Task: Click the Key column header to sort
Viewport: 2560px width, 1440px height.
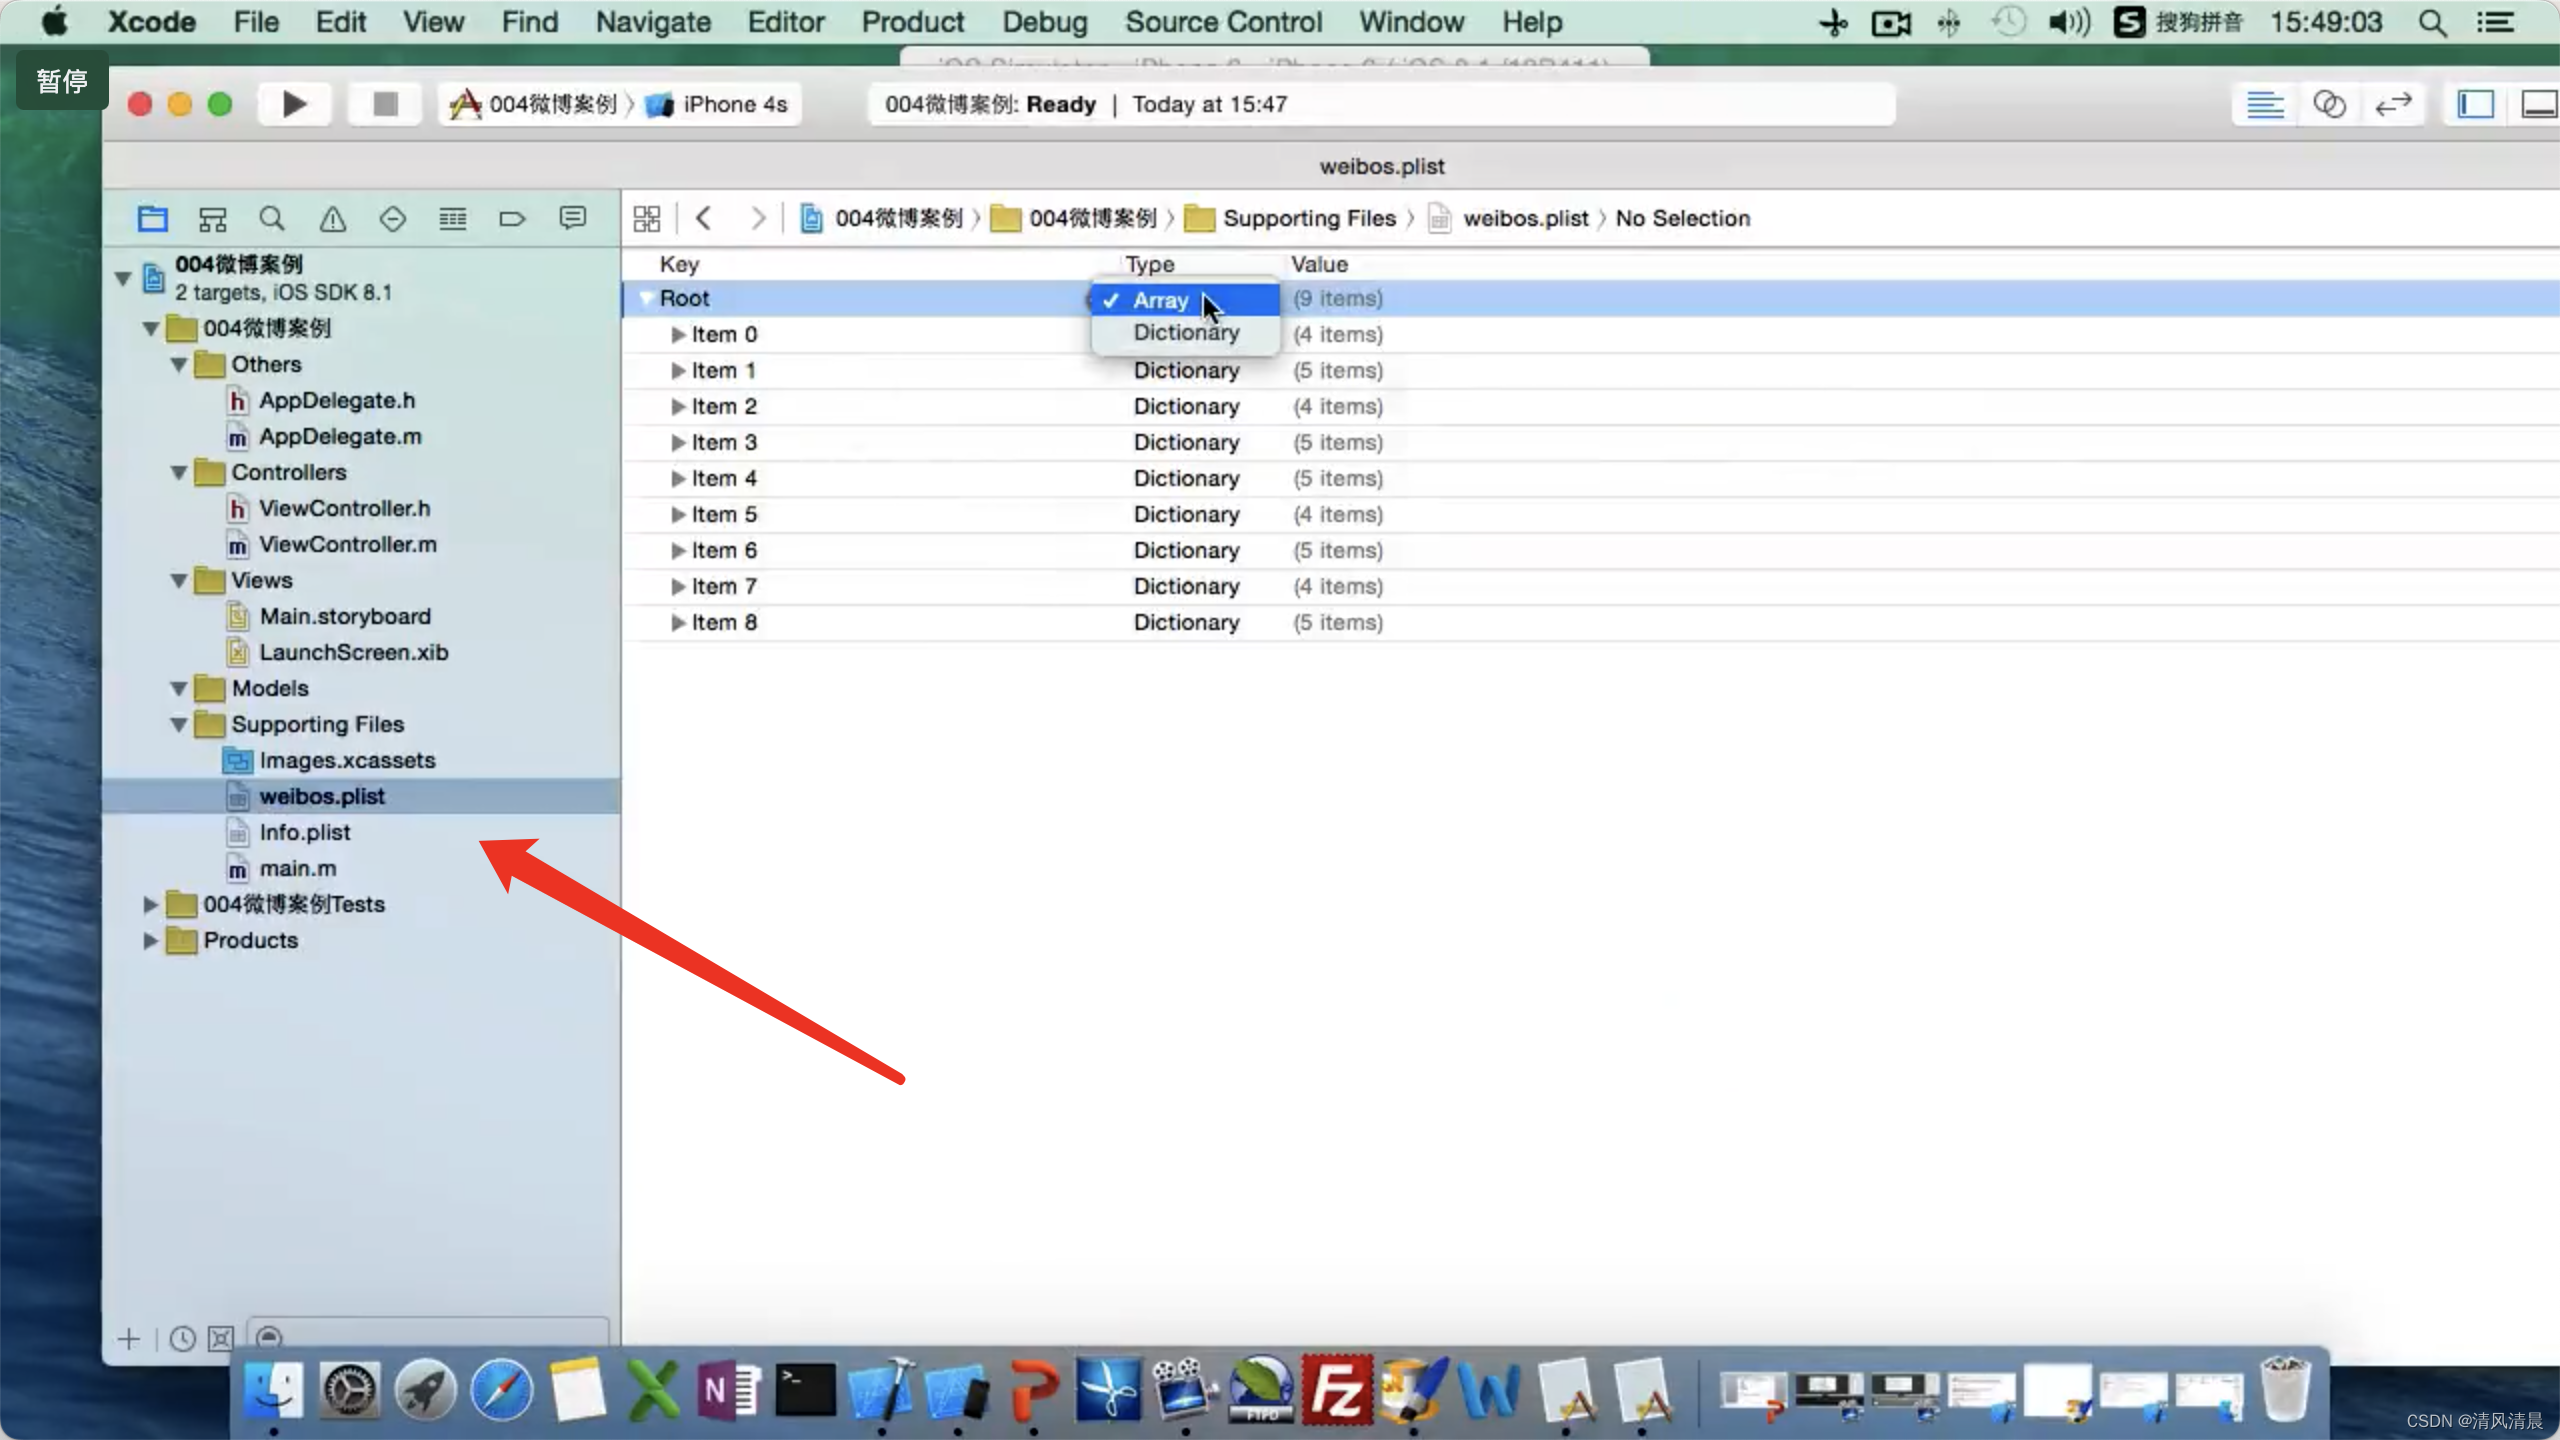Action: tap(679, 262)
